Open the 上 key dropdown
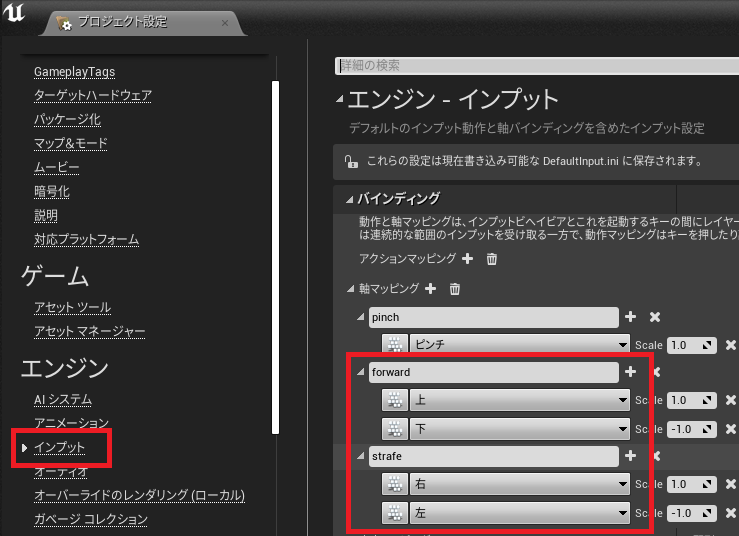The width and height of the screenshot is (739, 536). [x=520, y=400]
